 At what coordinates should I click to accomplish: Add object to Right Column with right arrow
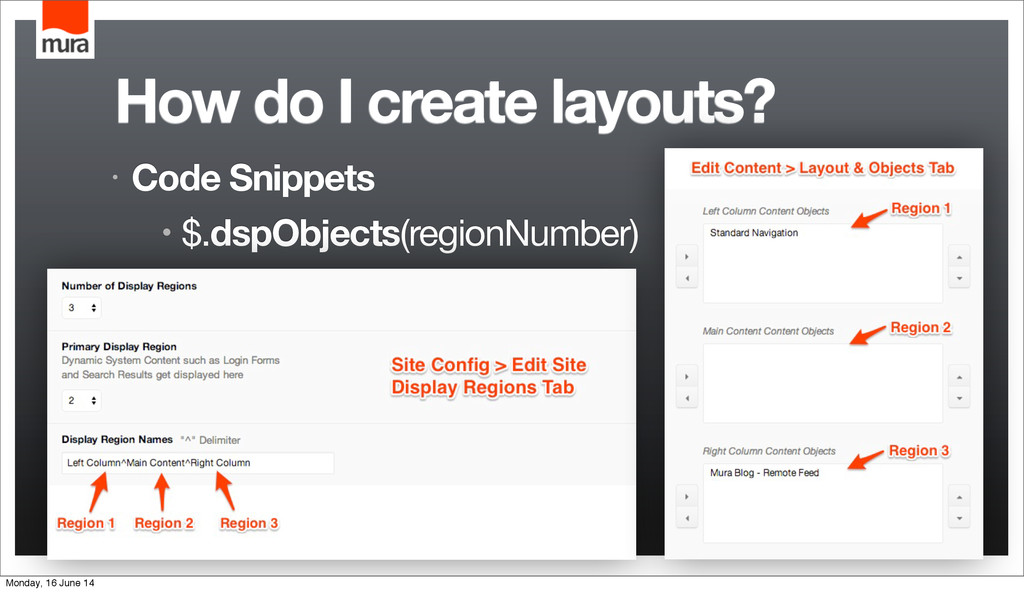(x=686, y=497)
